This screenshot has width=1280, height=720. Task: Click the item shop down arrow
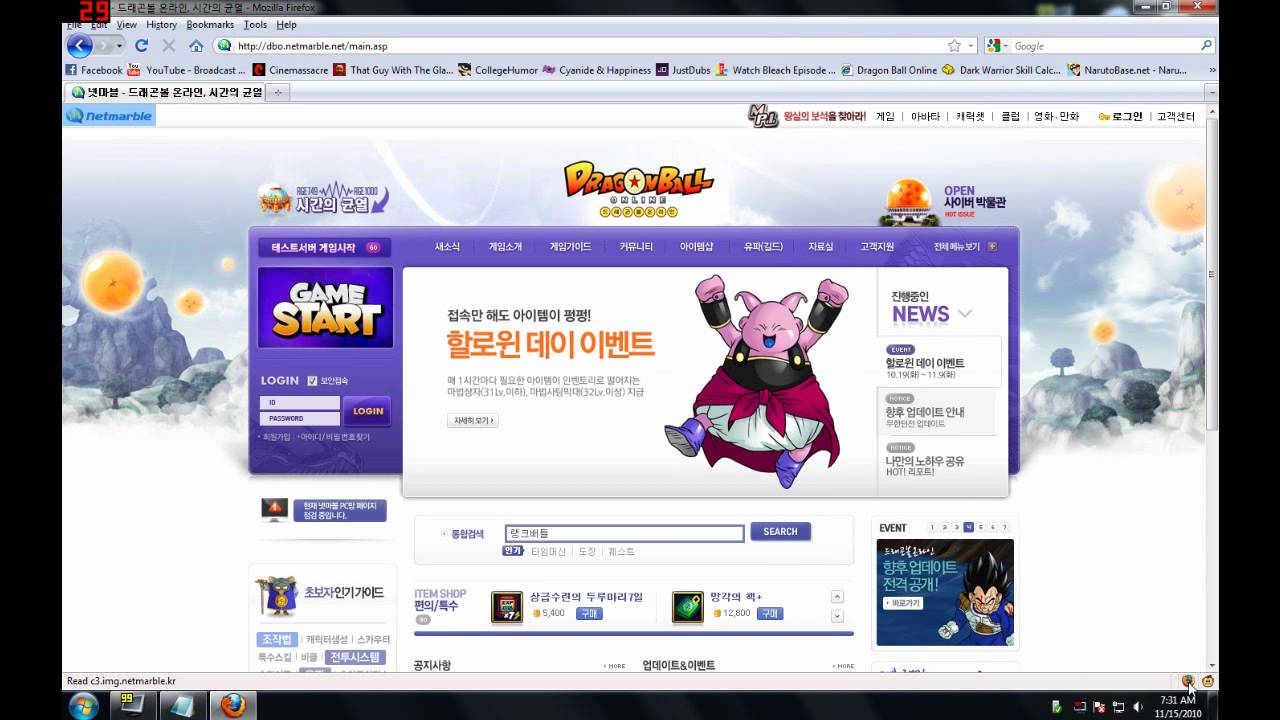pos(837,616)
